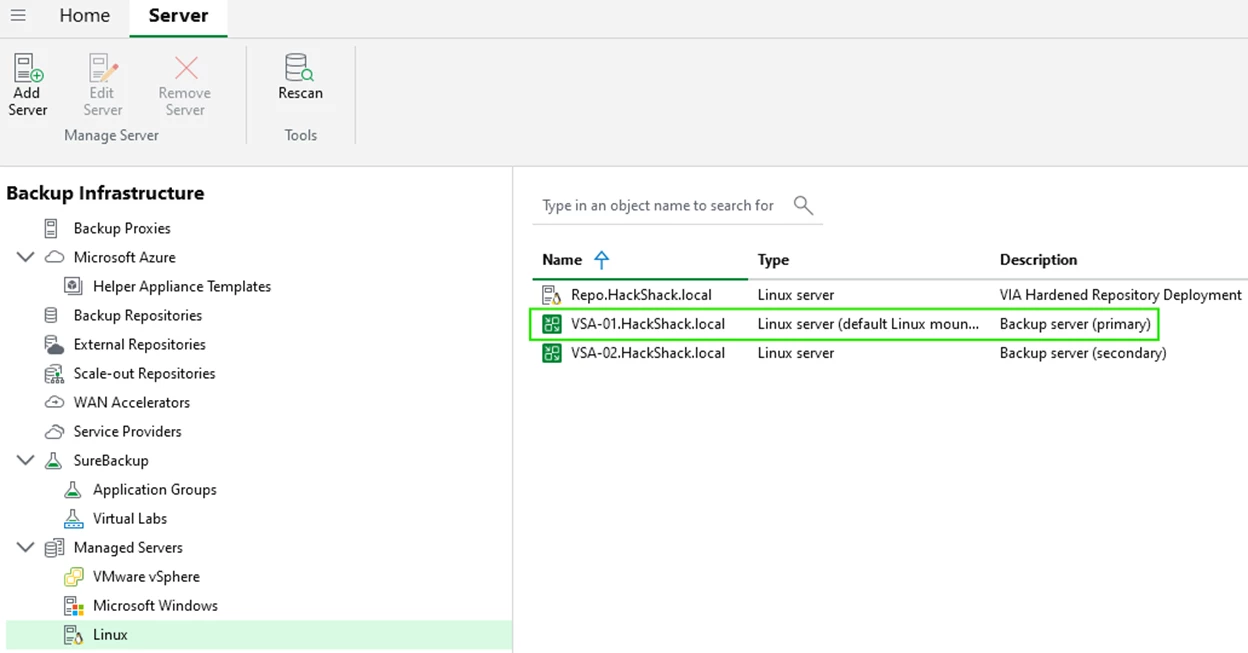Select the Server ribbon tab
1248x653 pixels.
coord(177,15)
